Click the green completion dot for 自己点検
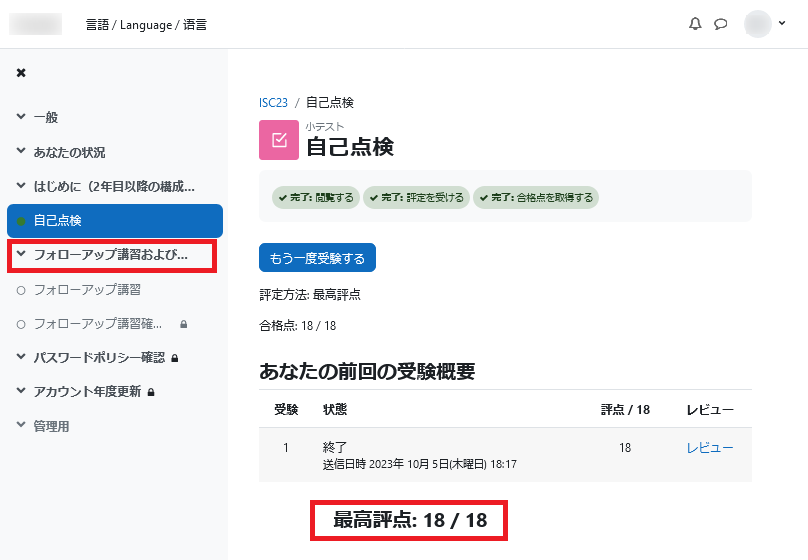The width and height of the screenshot is (808, 560). (x=21, y=221)
